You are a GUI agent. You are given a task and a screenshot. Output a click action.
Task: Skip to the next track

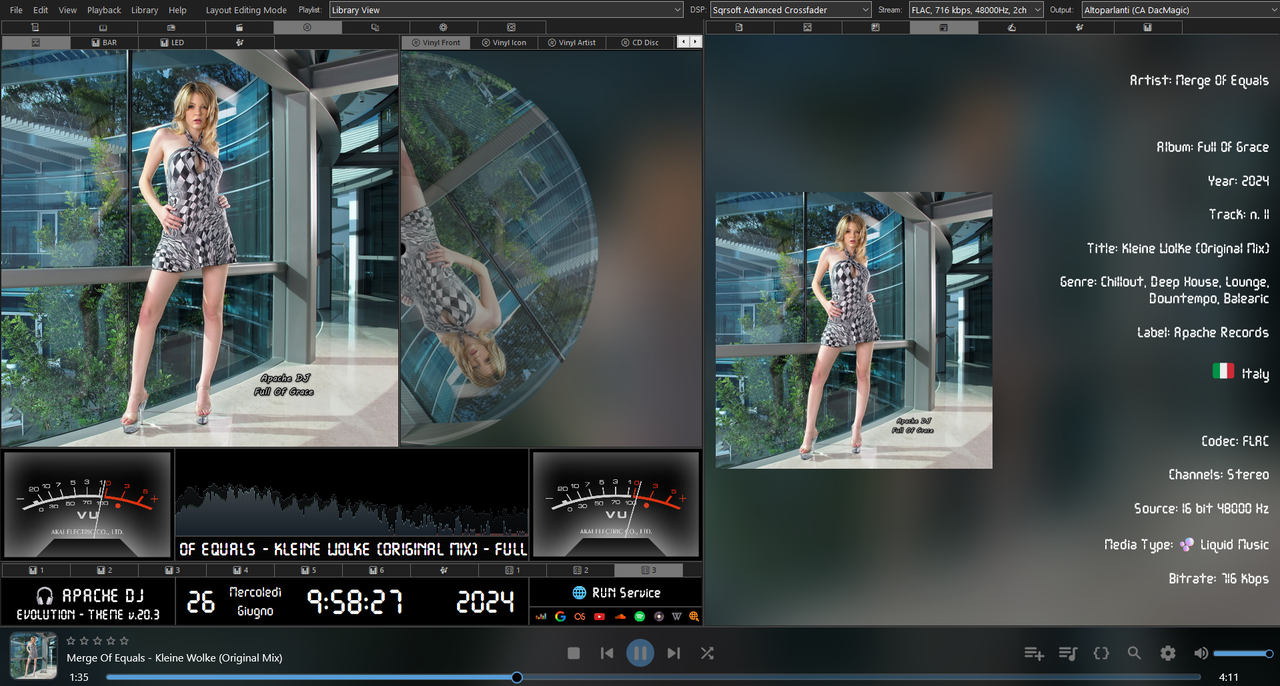coord(673,653)
